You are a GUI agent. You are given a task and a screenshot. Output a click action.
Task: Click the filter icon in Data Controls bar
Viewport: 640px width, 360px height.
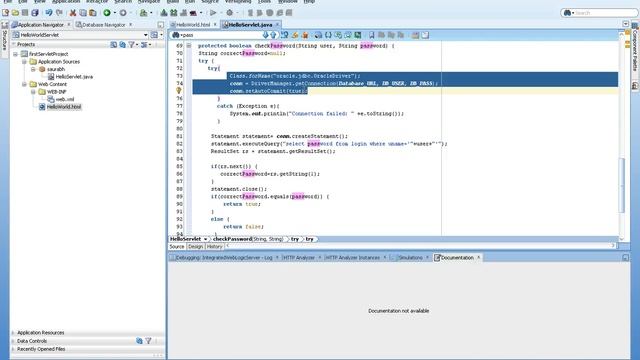[x=149, y=341]
